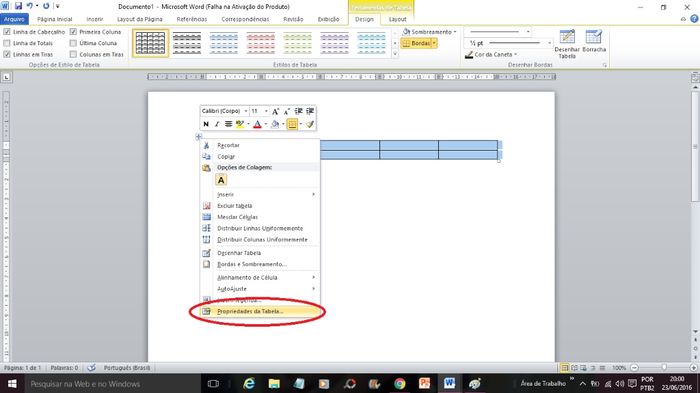This screenshot has width=700, height=393.
Task: Toggle Linha de Totais checkbox
Action: [7, 43]
